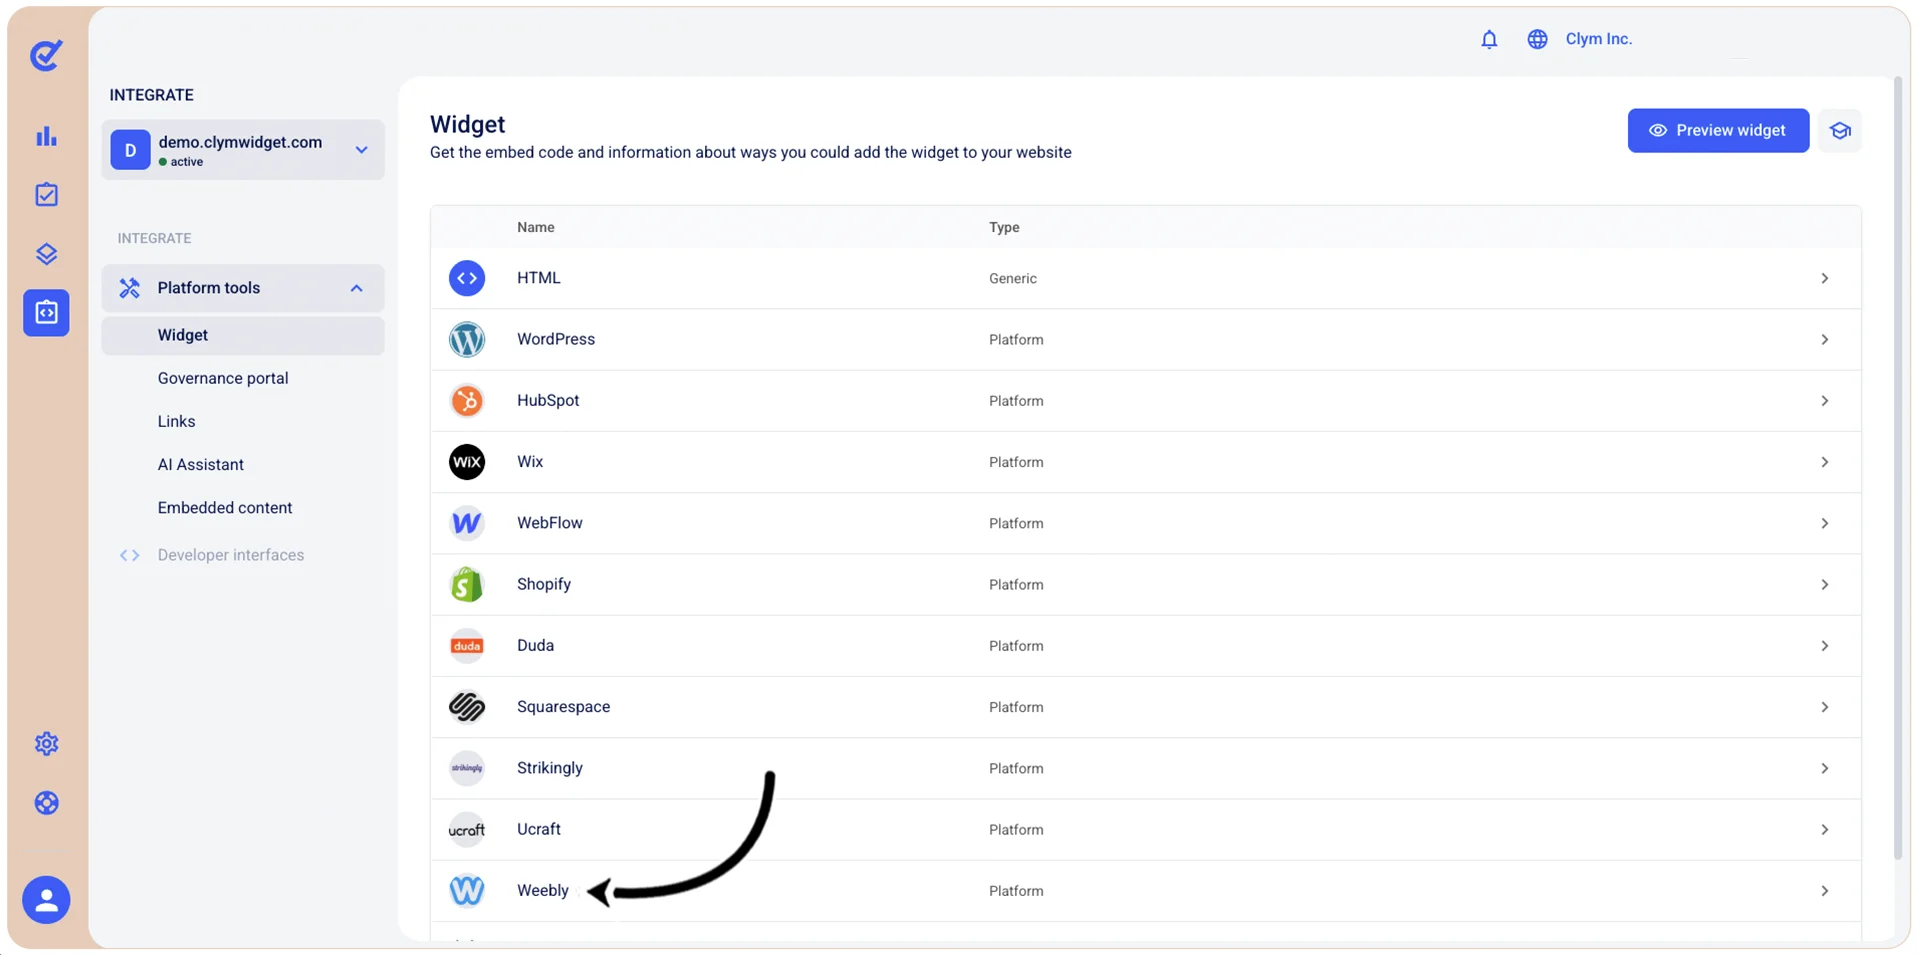Screen dimensions: 1917x955
Task: Select the Widget menu item
Action: [243, 336]
